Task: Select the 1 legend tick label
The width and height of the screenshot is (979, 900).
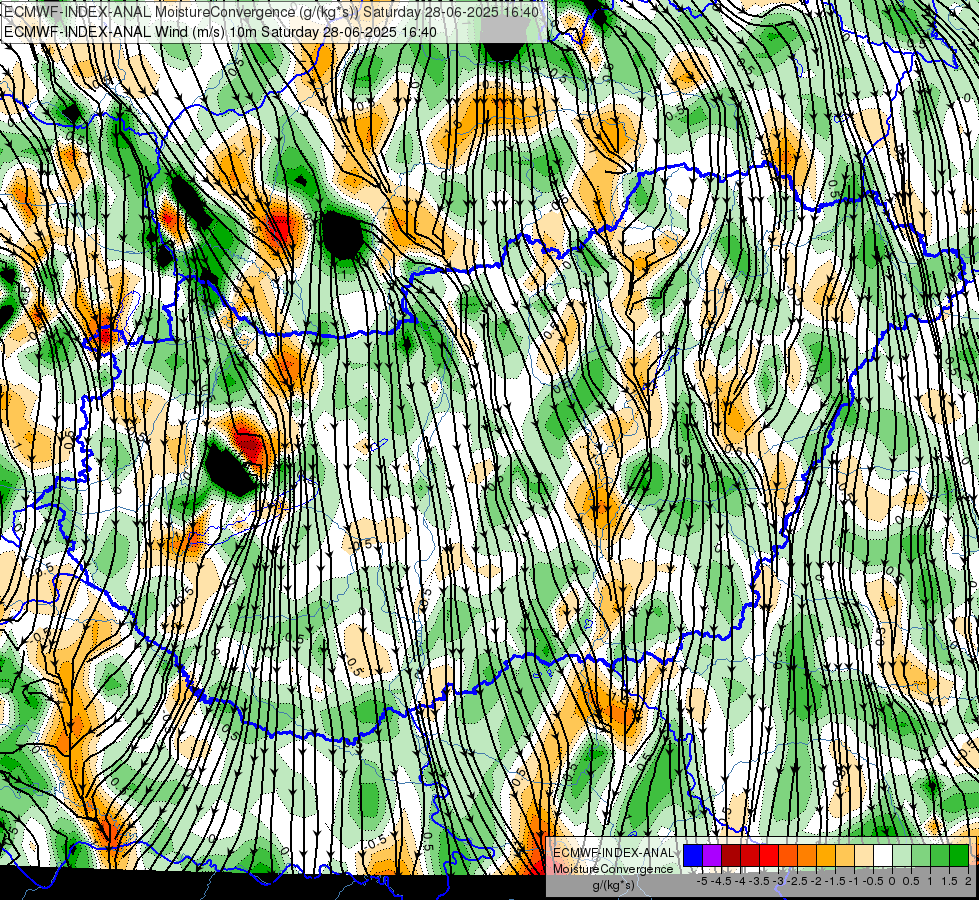Action: click(x=930, y=881)
